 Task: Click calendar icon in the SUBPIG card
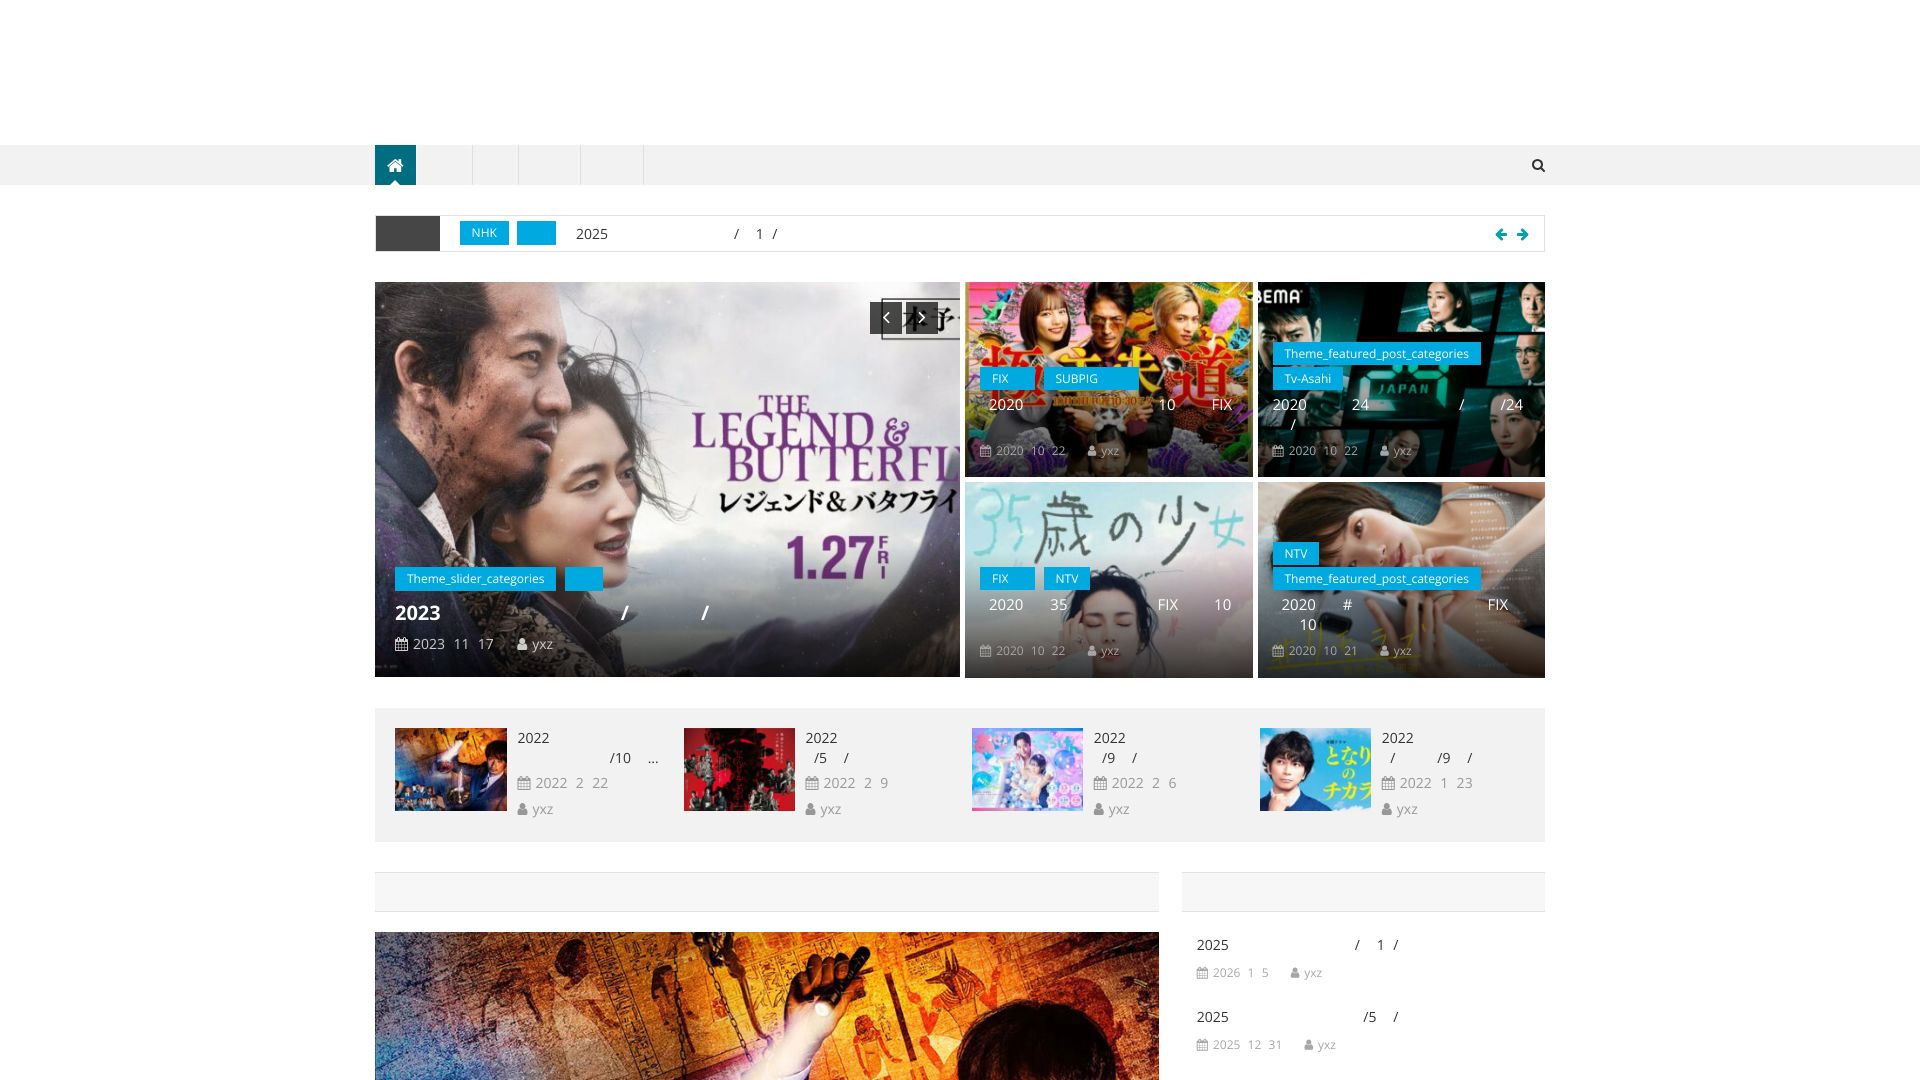(985, 451)
